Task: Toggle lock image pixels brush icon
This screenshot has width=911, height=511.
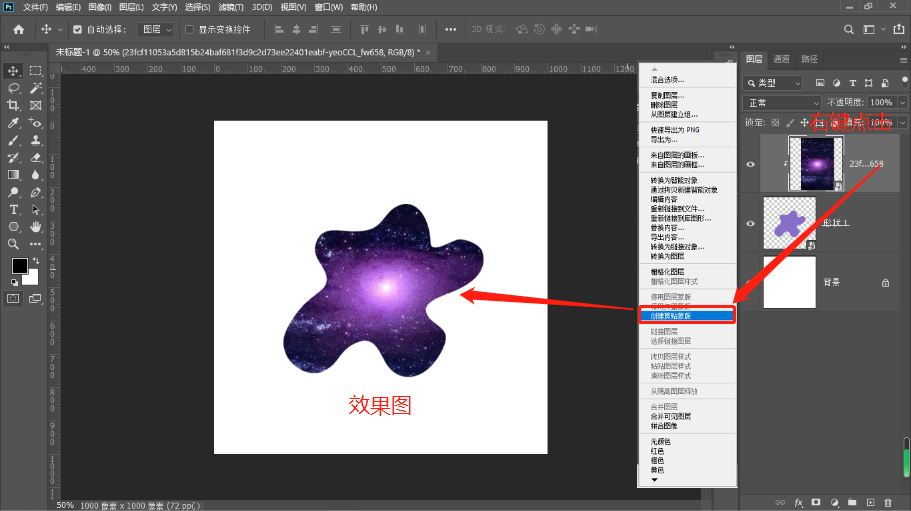Action: tap(790, 123)
